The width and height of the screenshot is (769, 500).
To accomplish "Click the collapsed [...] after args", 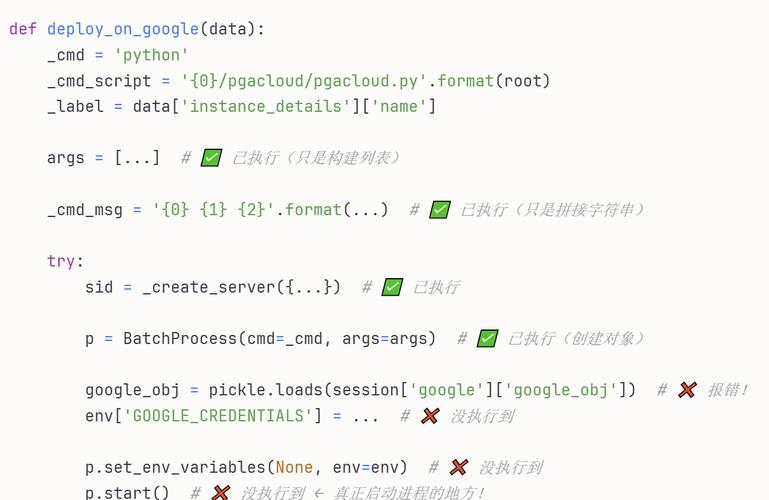I will [x=137, y=158].
